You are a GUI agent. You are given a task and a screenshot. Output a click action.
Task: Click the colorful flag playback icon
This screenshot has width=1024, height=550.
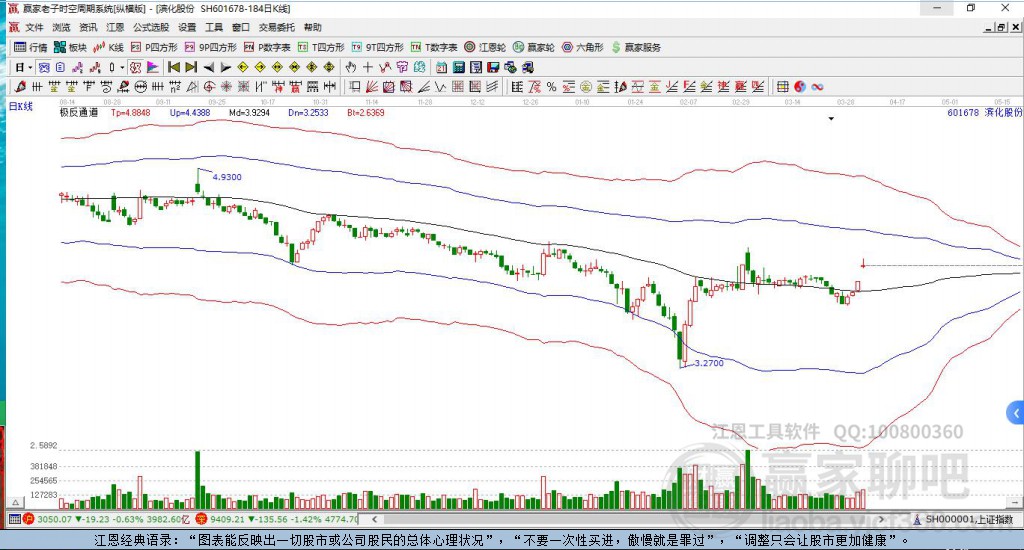(152, 67)
